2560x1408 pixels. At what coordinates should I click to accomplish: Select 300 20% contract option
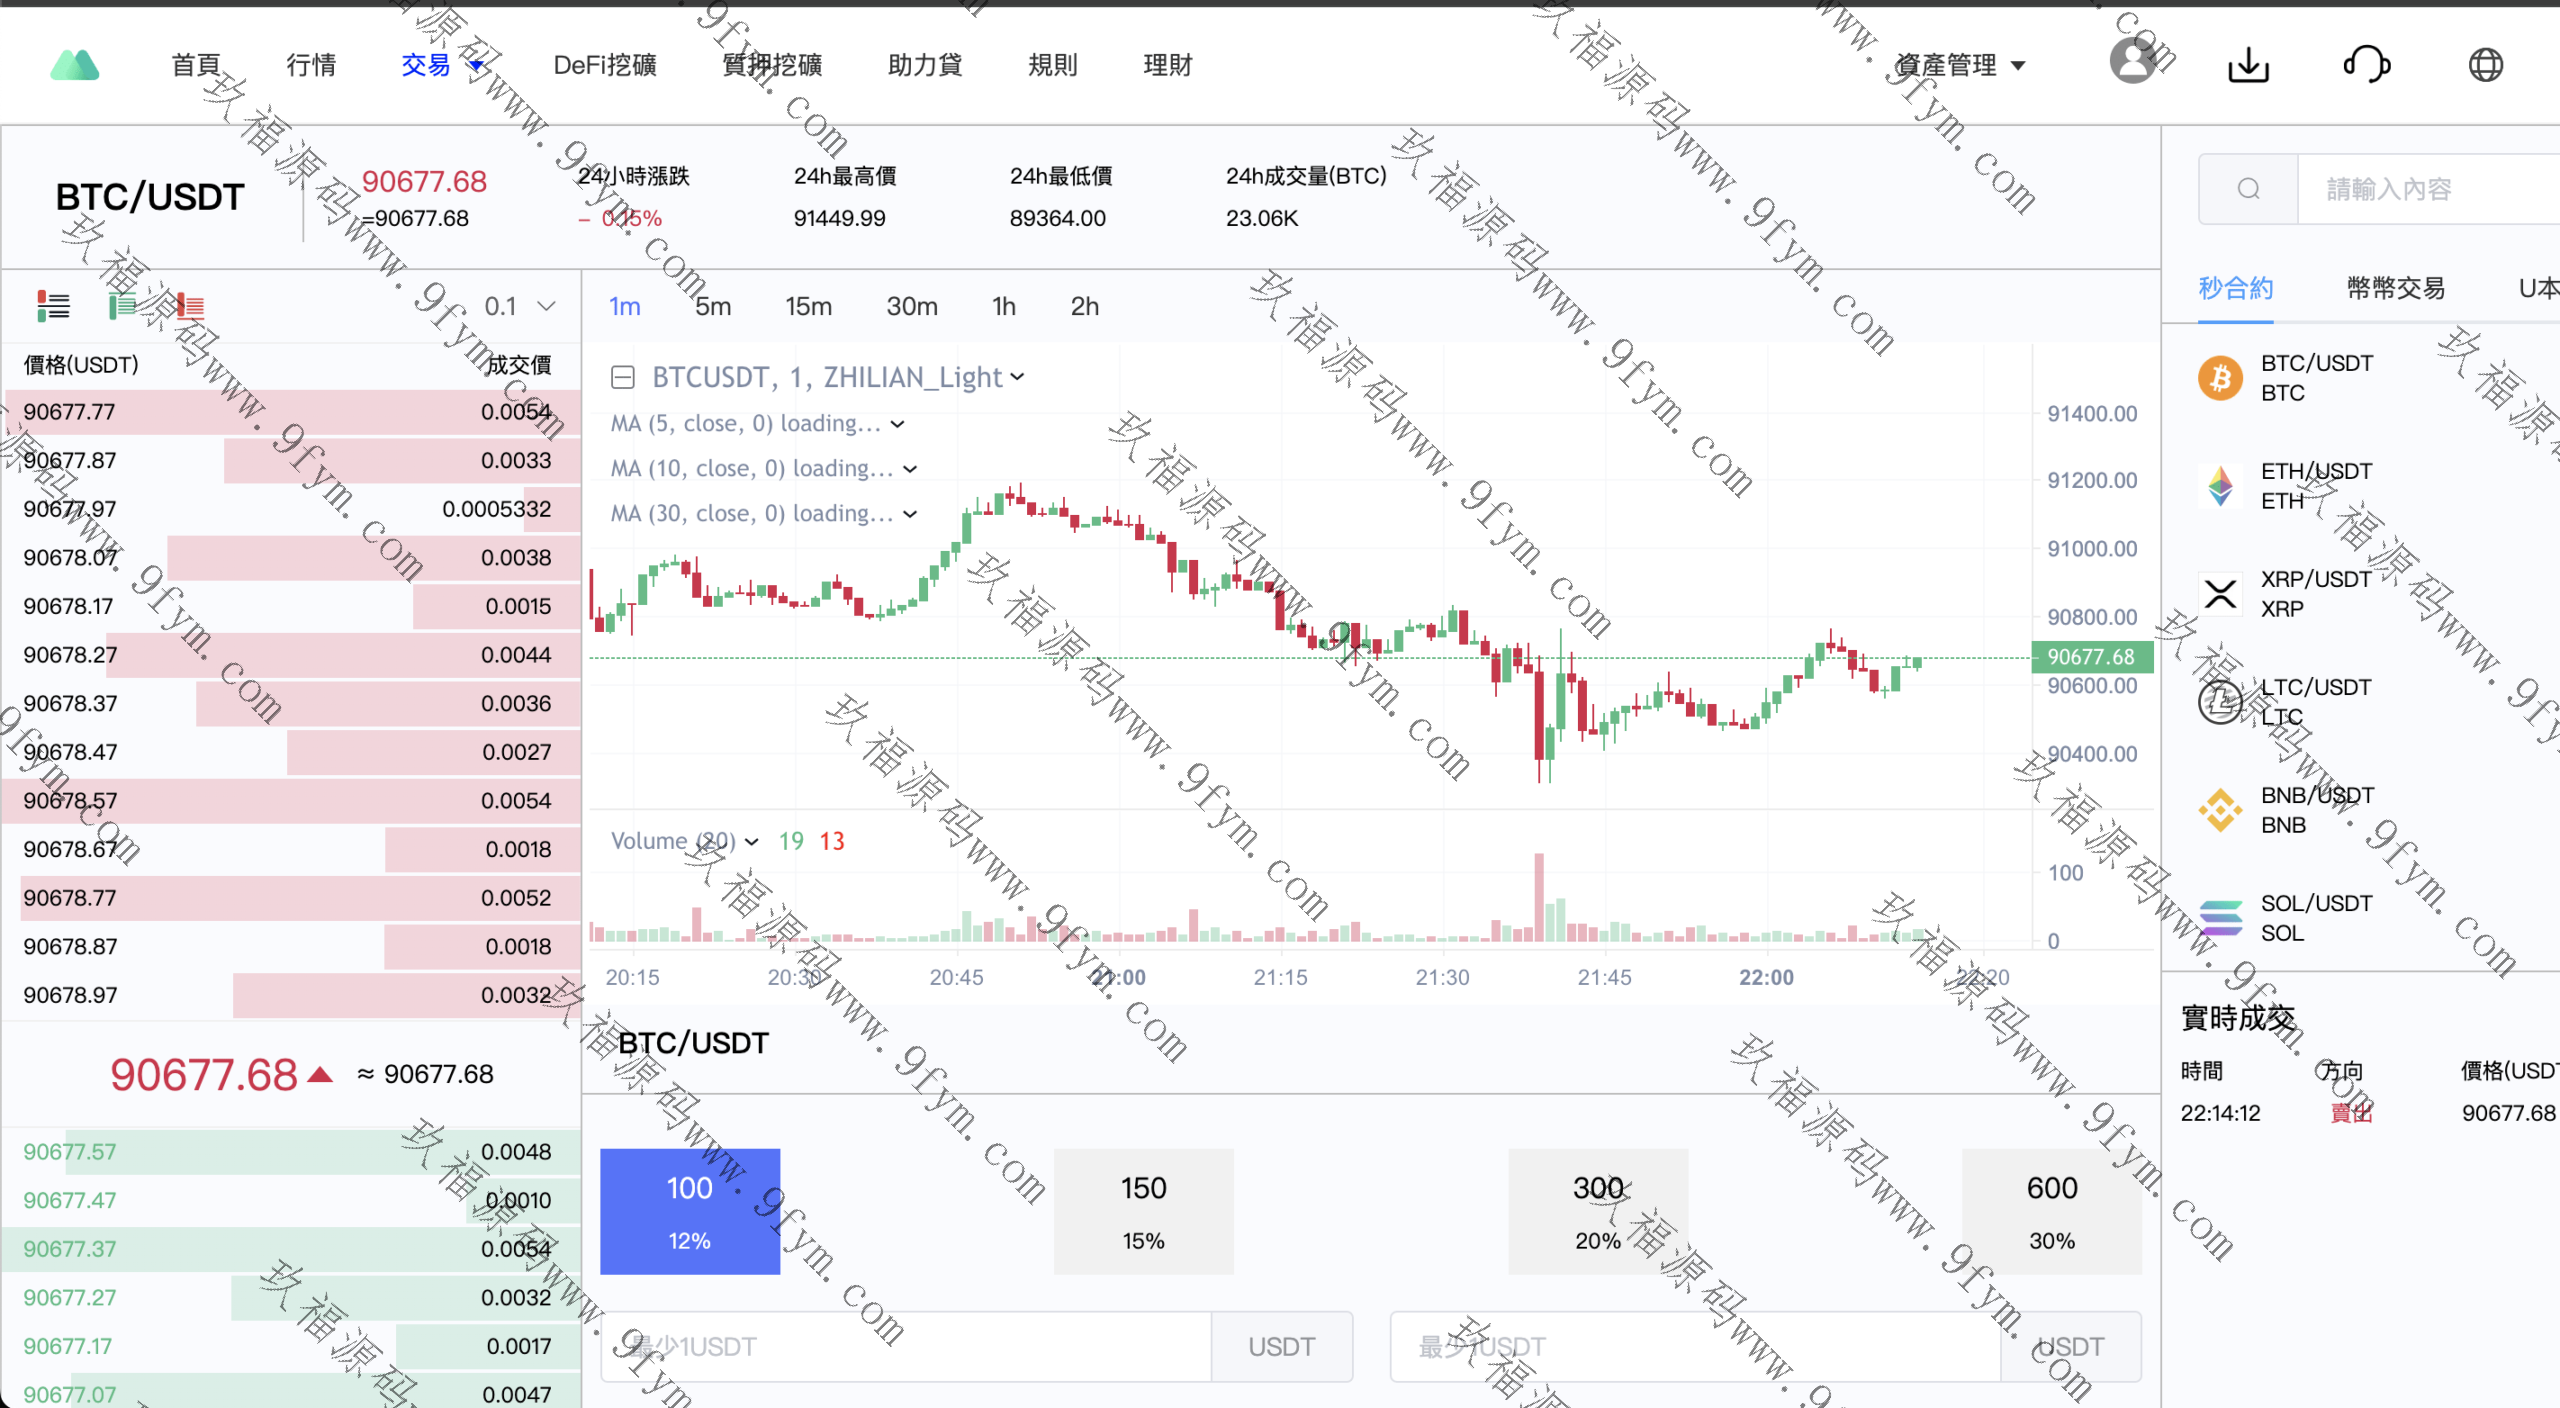pos(1597,1211)
